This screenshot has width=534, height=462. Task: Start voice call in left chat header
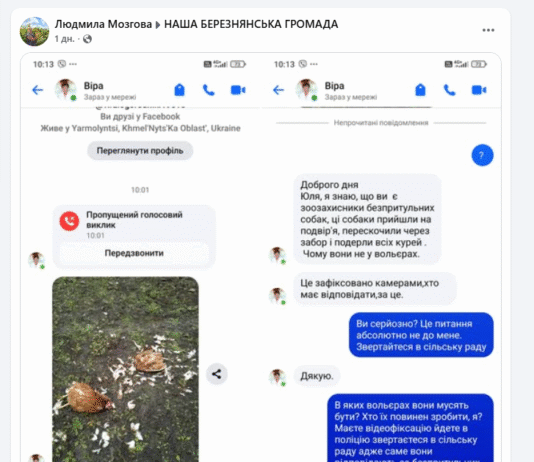tap(208, 90)
